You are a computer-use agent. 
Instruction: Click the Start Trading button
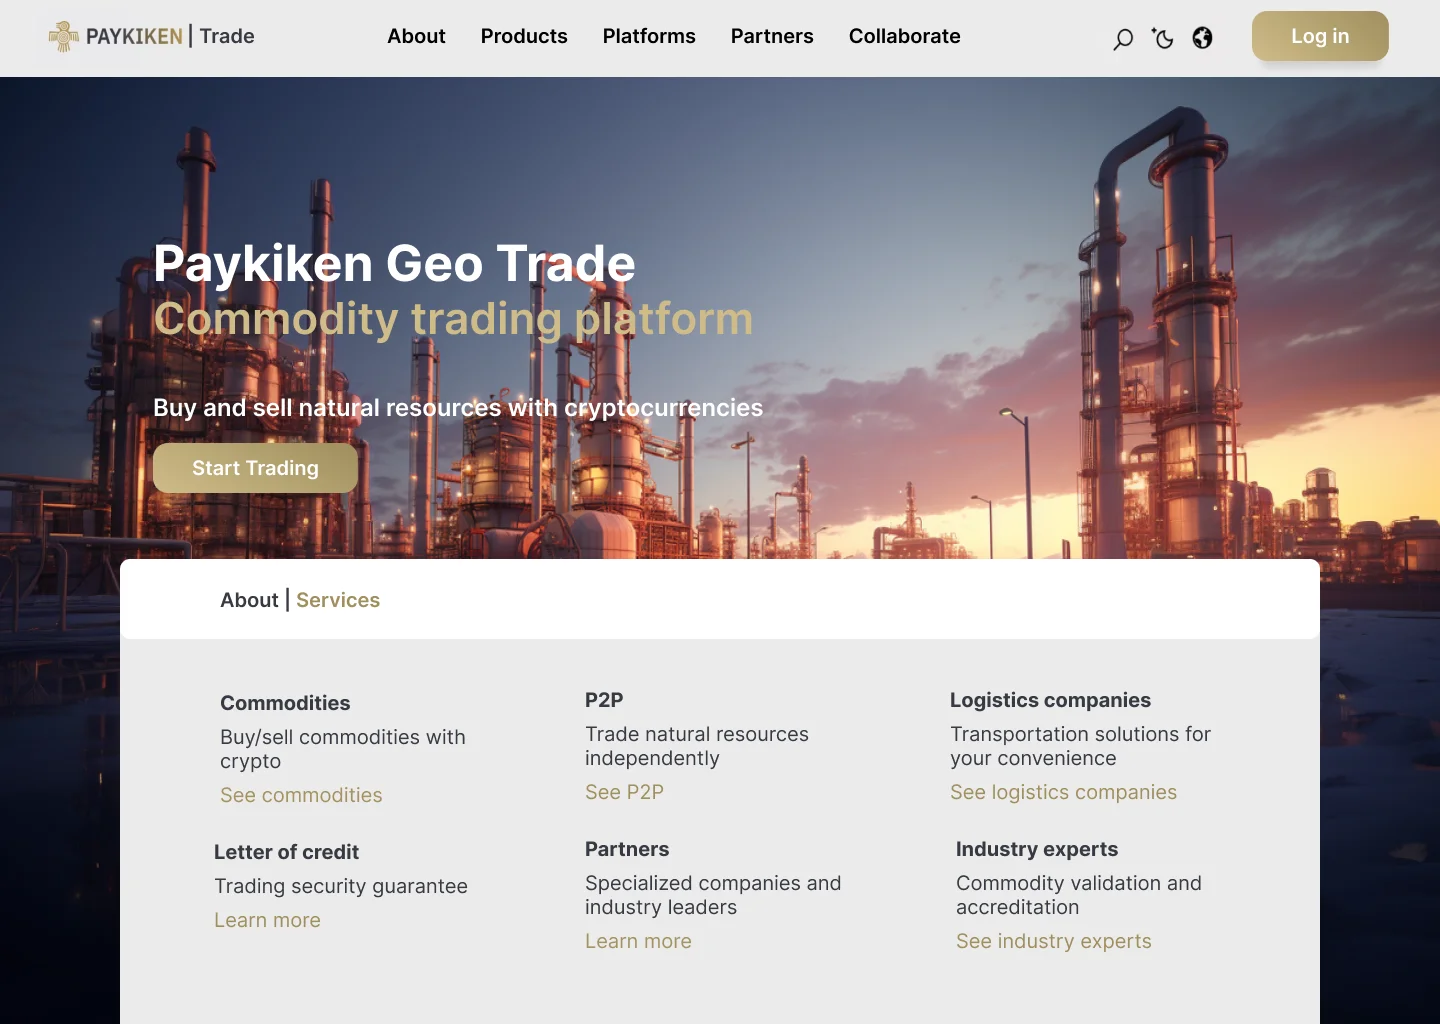click(255, 468)
